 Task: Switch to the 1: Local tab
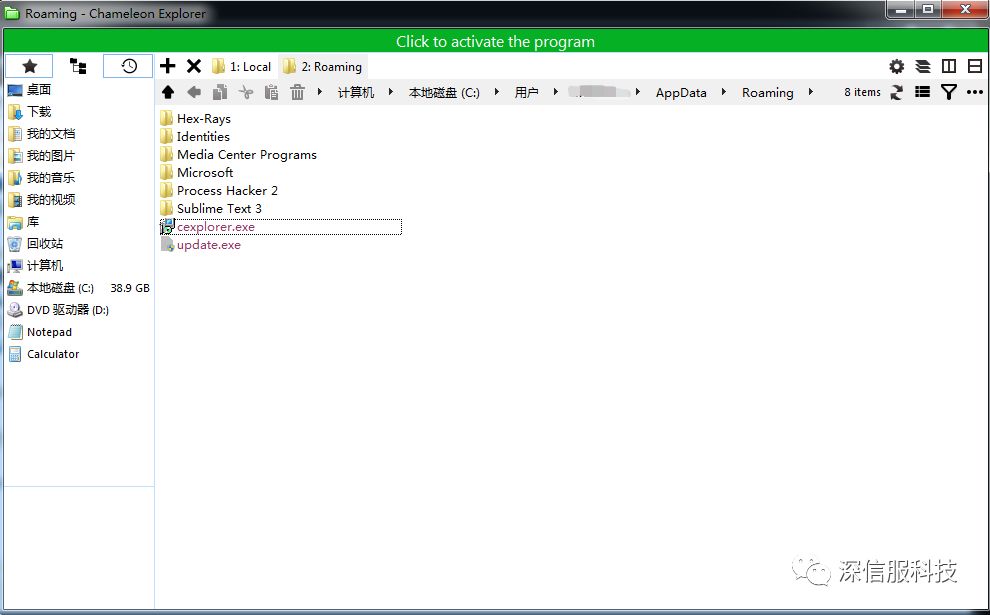click(242, 66)
